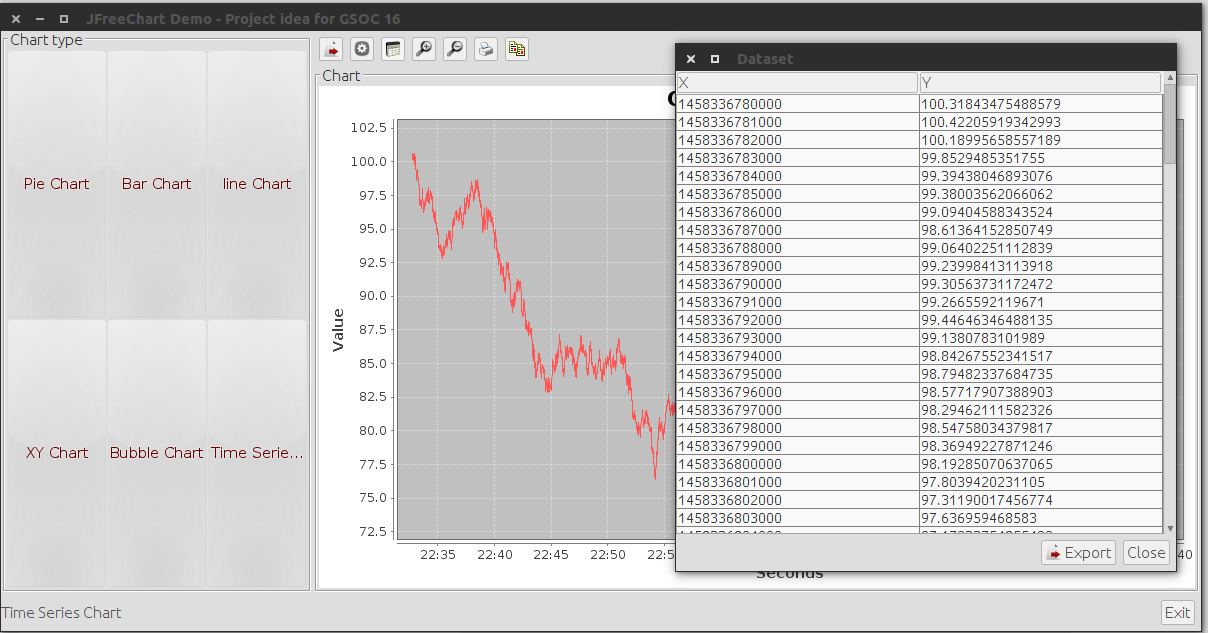Click the export chart toolbar icon
Viewport: 1208px width, 633px height.
[332, 48]
